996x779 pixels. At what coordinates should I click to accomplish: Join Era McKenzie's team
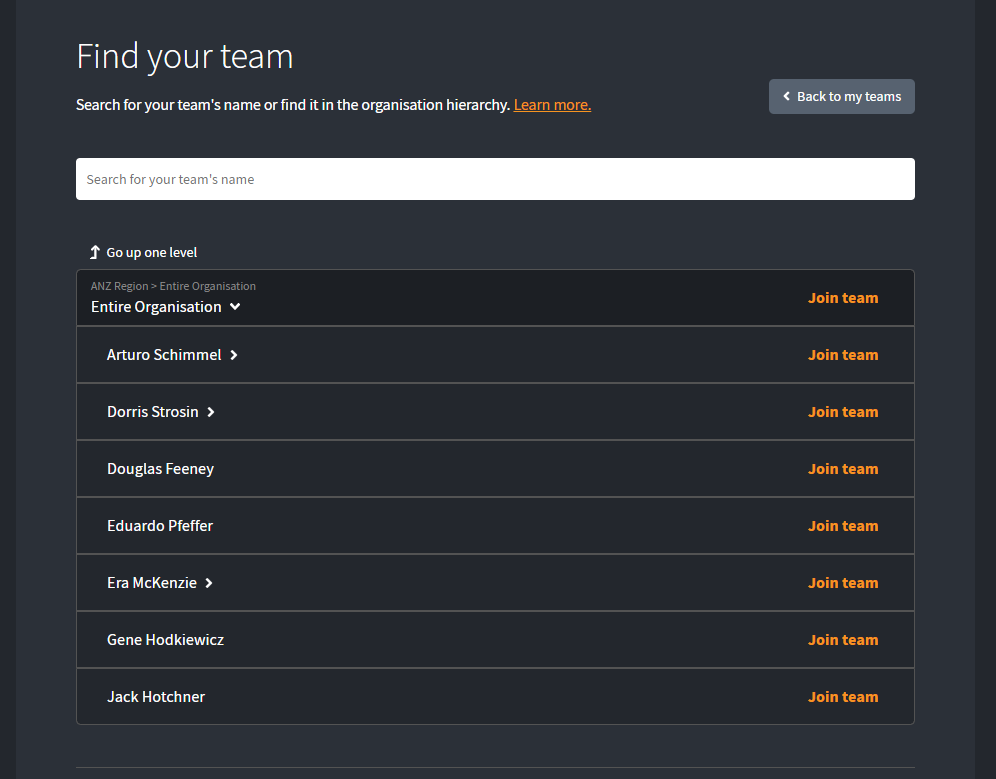pos(843,583)
